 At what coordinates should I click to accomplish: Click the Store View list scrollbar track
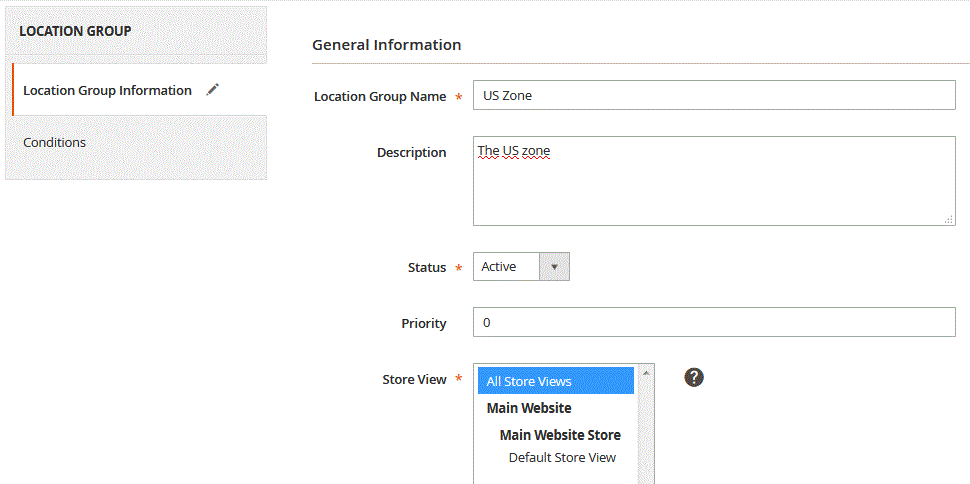tap(646, 433)
